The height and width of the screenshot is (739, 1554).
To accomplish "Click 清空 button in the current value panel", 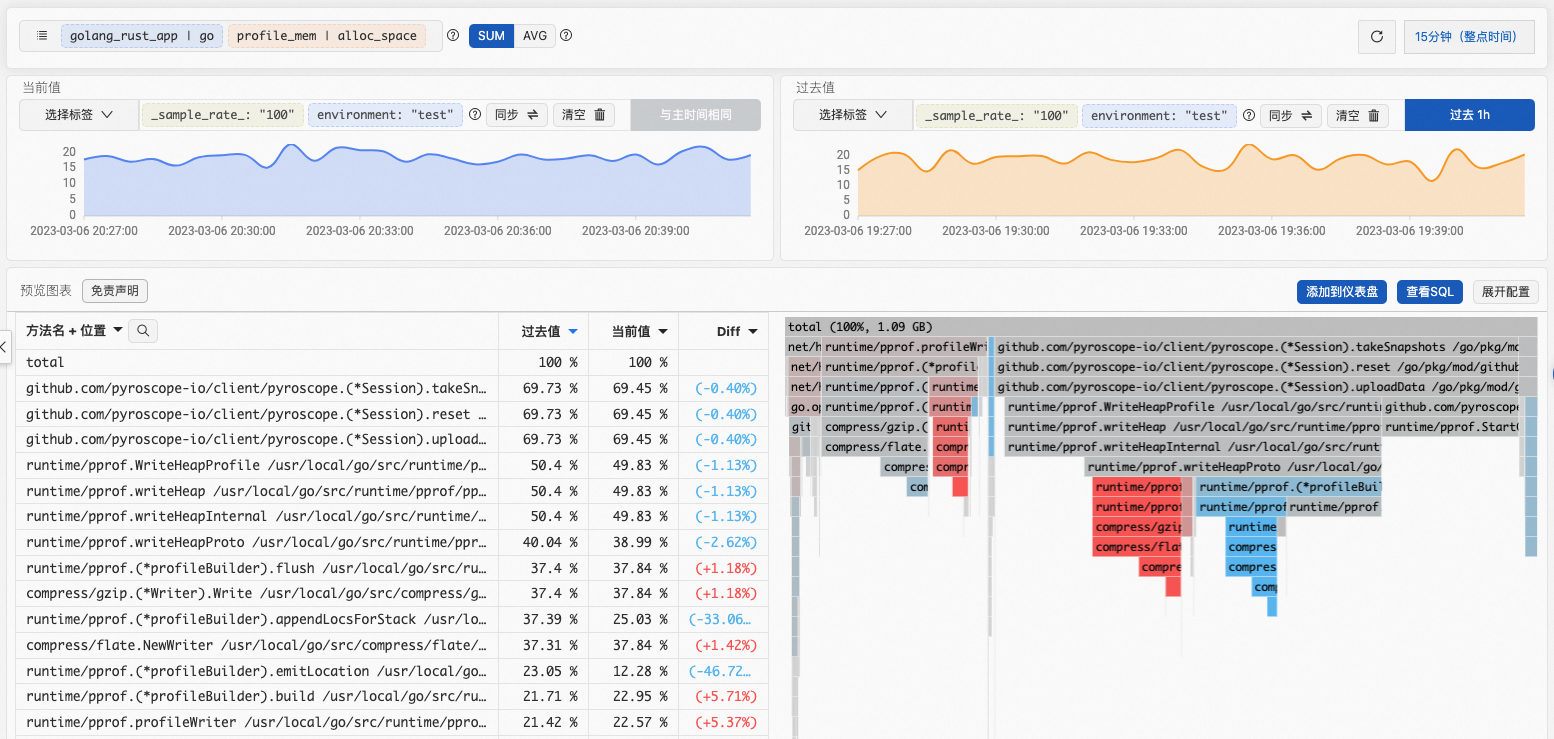I will (x=584, y=115).
